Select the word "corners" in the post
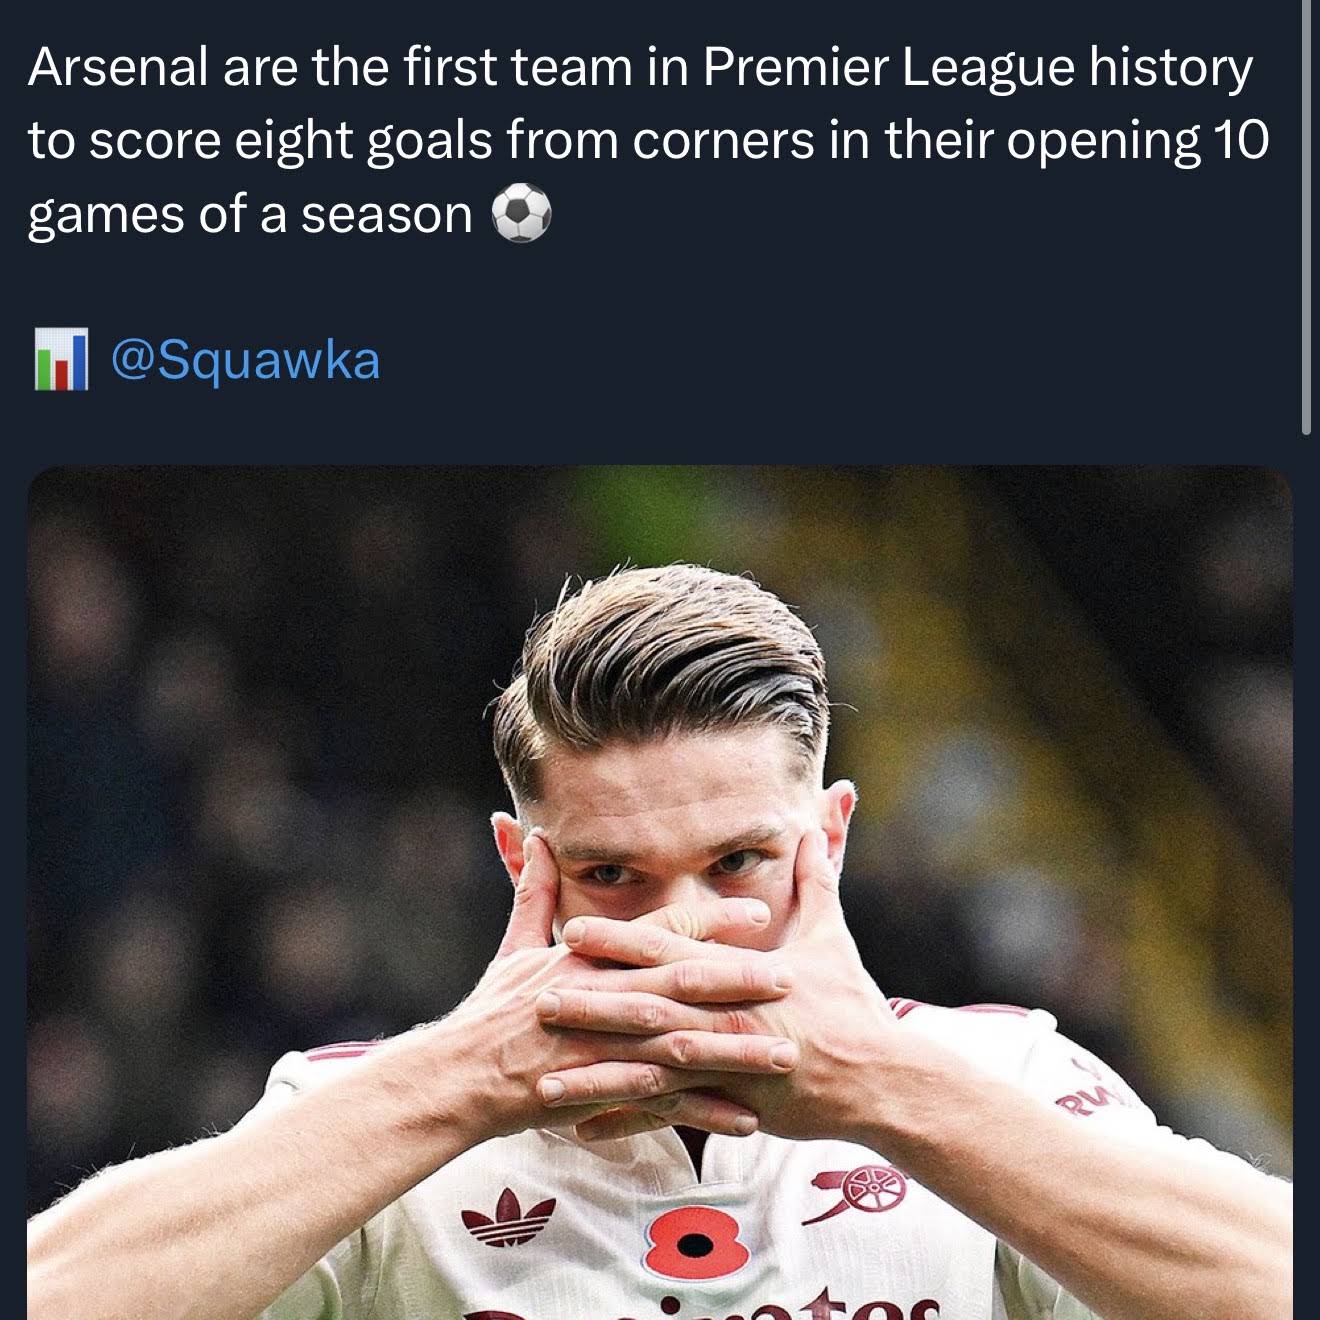This screenshot has height=1320, width=1320. click(723, 141)
